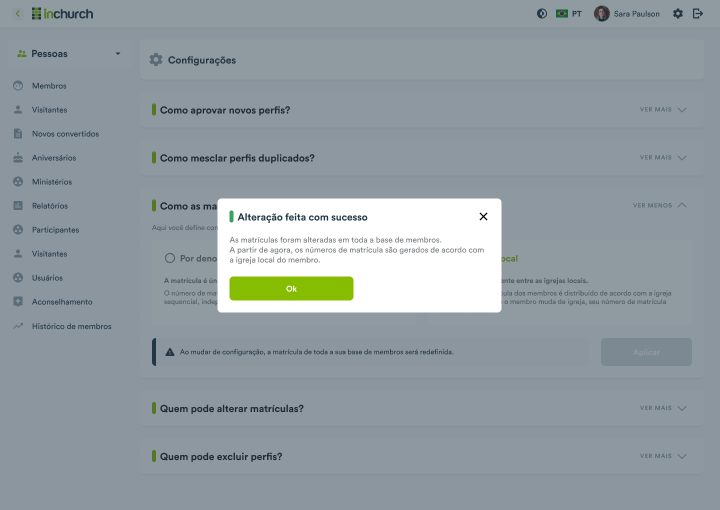This screenshot has width=720, height=510.
Task: Select the Por denominação radio button
Action: pyautogui.click(x=170, y=258)
